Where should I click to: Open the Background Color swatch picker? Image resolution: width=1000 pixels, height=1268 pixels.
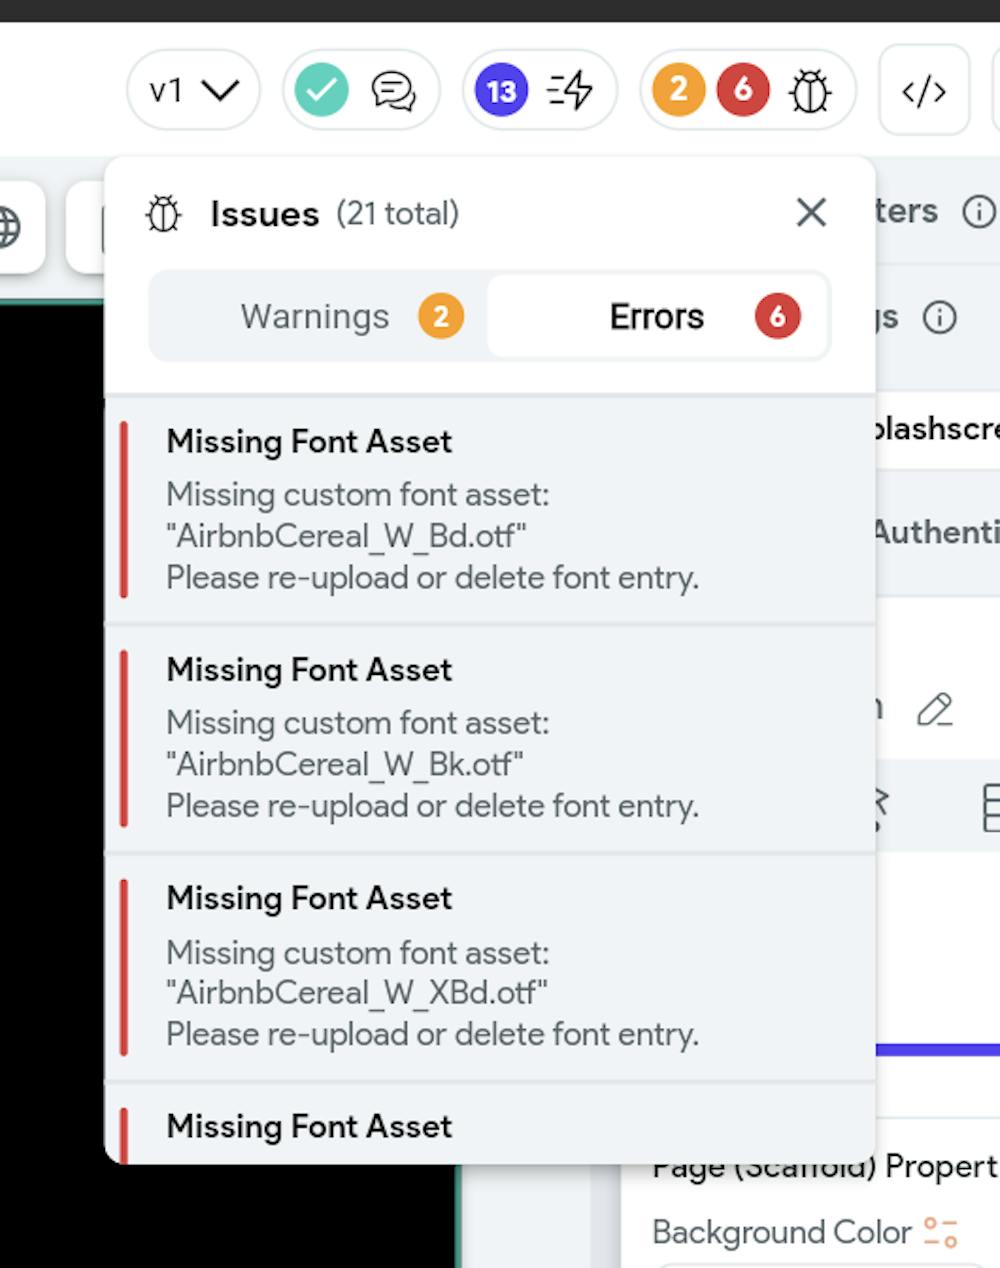coord(940,1232)
